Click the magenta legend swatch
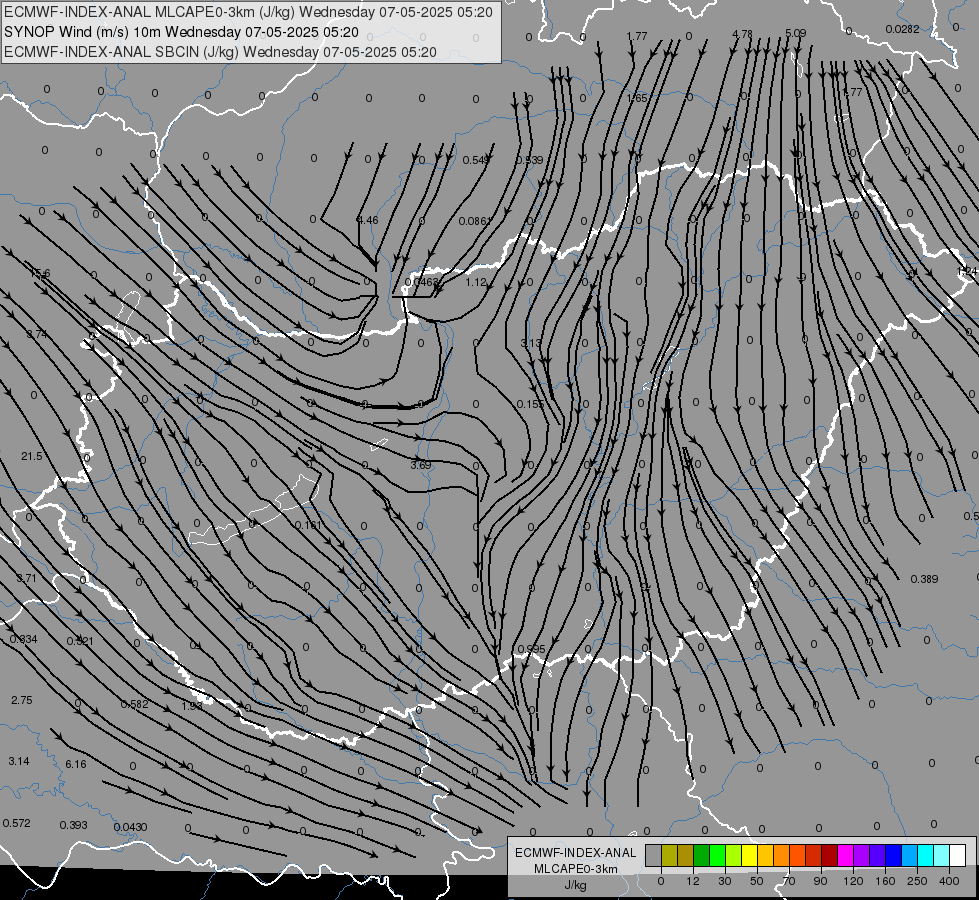The image size is (979, 900). [845, 855]
